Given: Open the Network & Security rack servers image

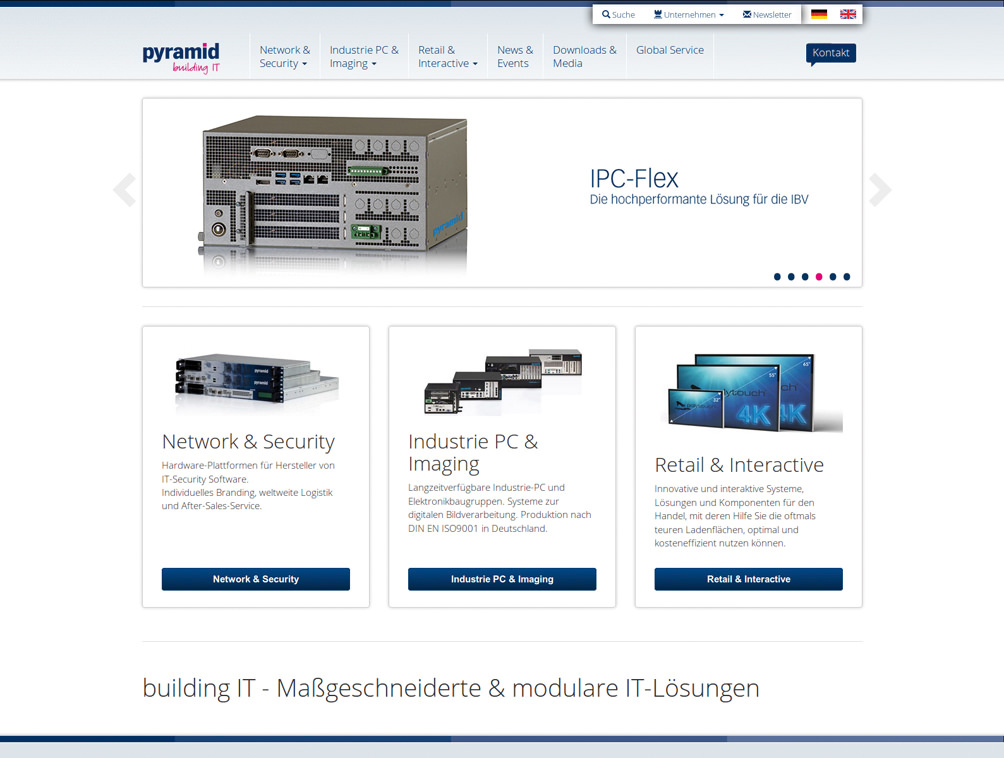Looking at the screenshot, I should pos(256,382).
